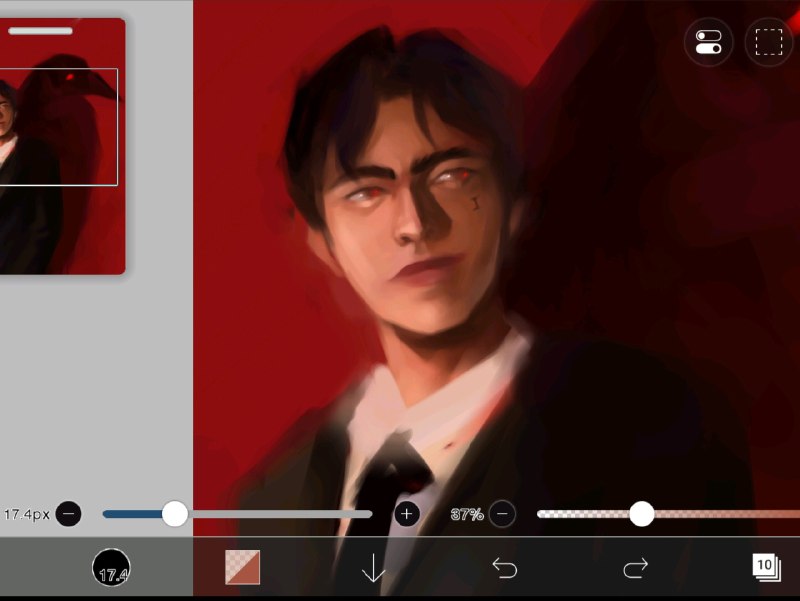This screenshot has width=800, height=601.
Task: Open the dashed-square selection tool
Action: 769,42
